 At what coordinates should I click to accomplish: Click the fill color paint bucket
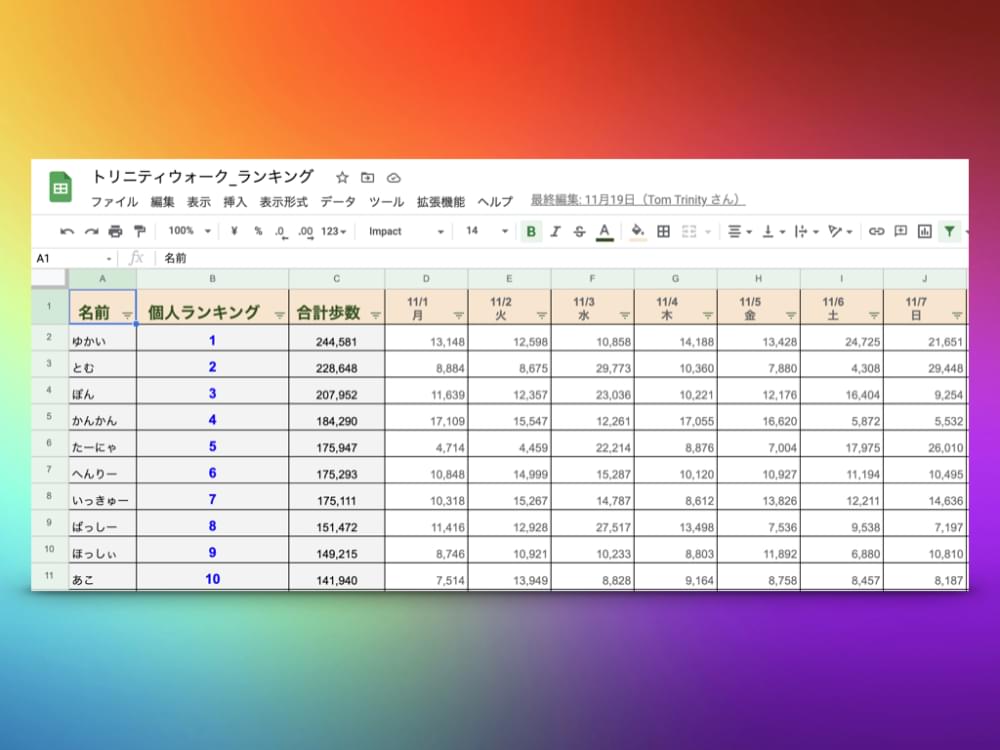tap(637, 231)
